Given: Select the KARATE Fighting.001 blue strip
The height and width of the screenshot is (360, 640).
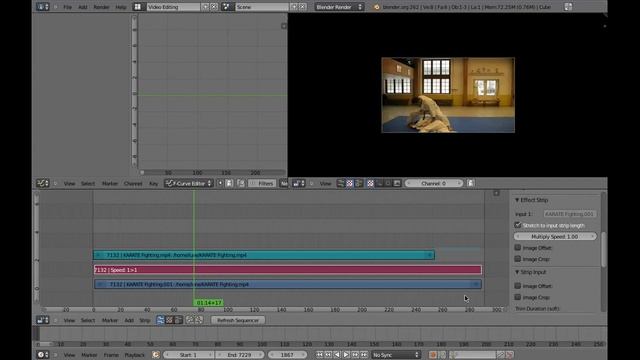Looking at the screenshot, I should (288, 284).
